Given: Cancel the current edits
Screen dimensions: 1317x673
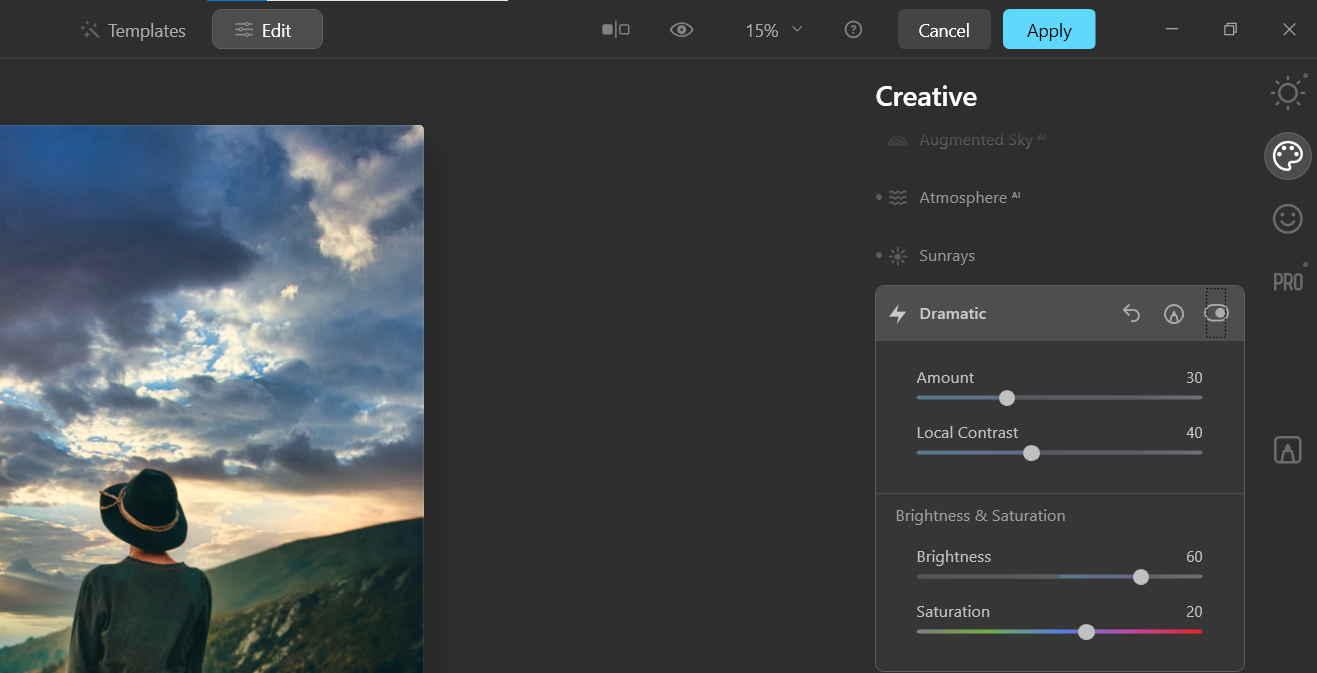Looking at the screenshot, I should [x=943, y=29].
